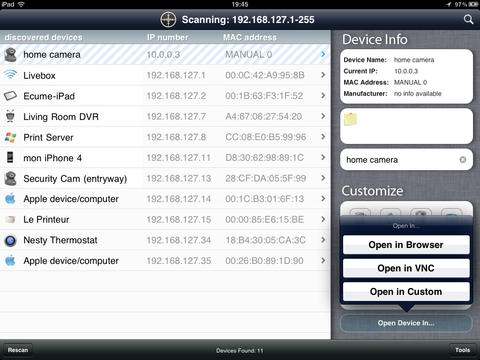Tap the Nesty Thermostat round icon
Screen dimensions: 480x360
tap(10, 240)
